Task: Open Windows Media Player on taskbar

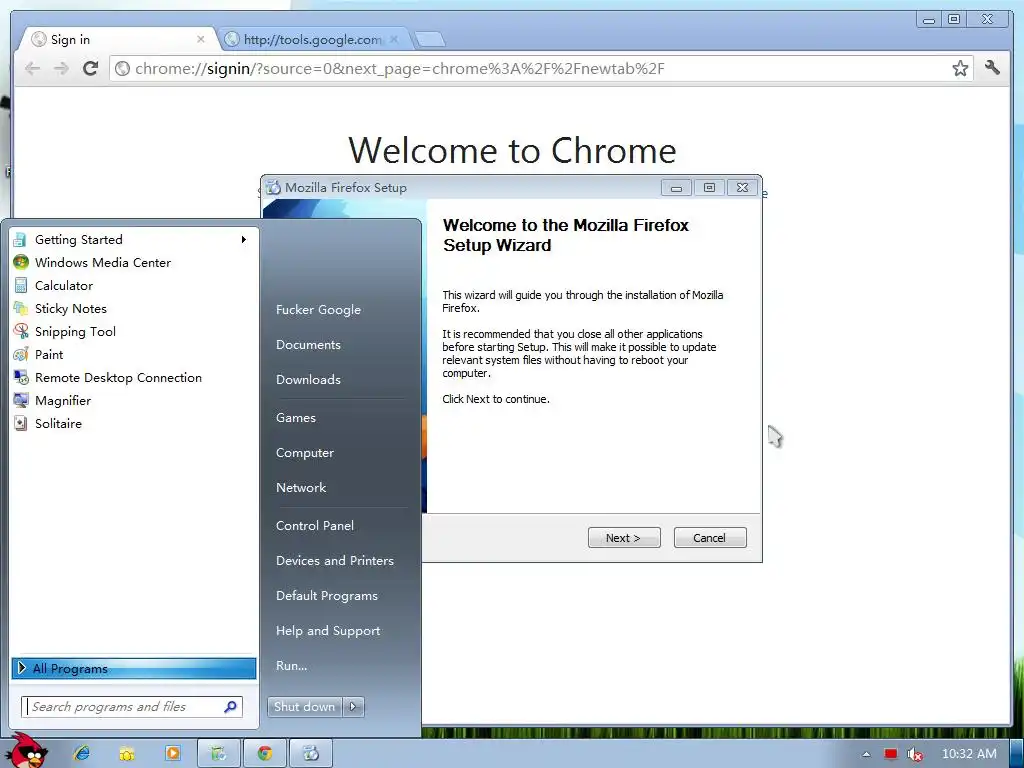Action: 173,754
